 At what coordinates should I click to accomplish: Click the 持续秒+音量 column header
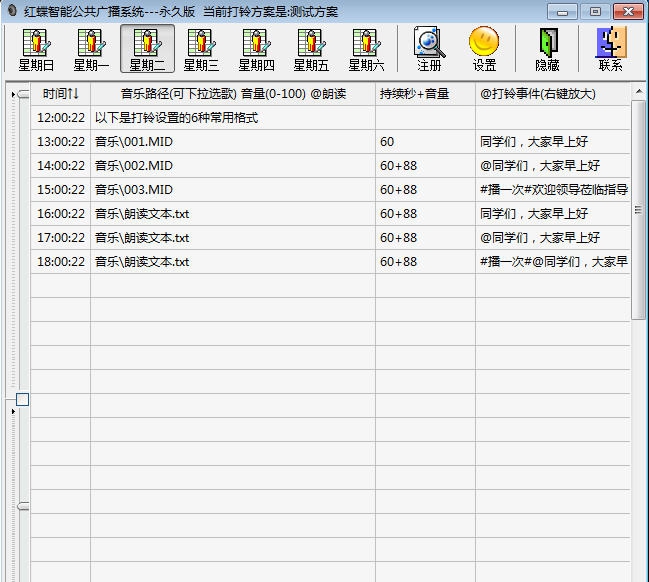pyautogui.click(x=425, y=94)
